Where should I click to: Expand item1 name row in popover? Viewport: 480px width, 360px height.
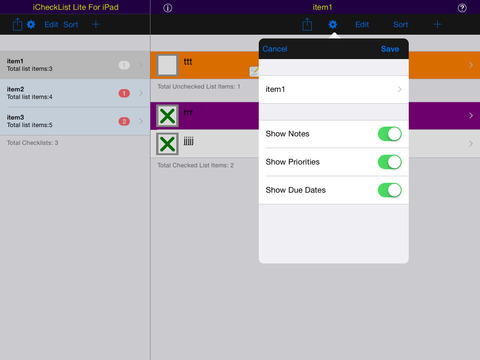click(x=334, y=89)
